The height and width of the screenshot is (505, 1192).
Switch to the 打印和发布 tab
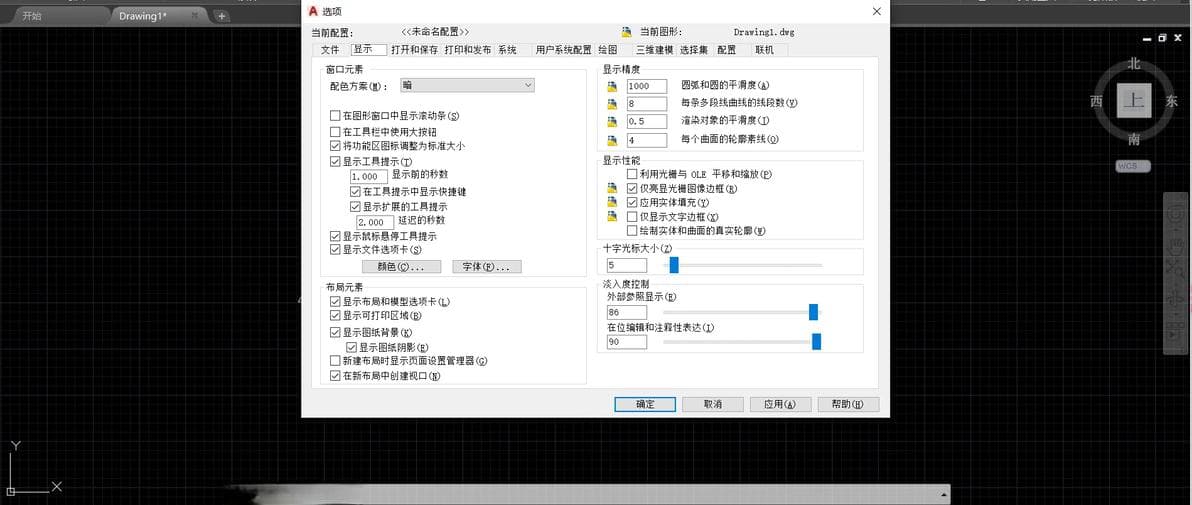[x=468, y=50]
